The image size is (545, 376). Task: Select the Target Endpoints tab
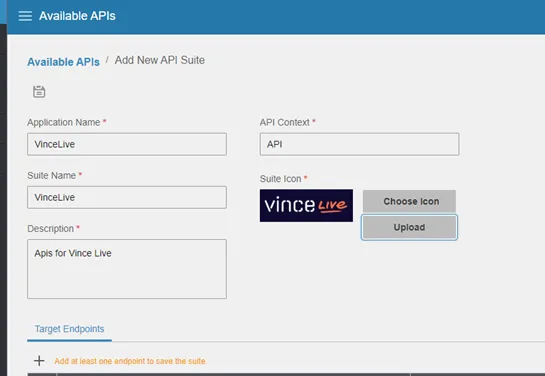[x=69, y=329]
